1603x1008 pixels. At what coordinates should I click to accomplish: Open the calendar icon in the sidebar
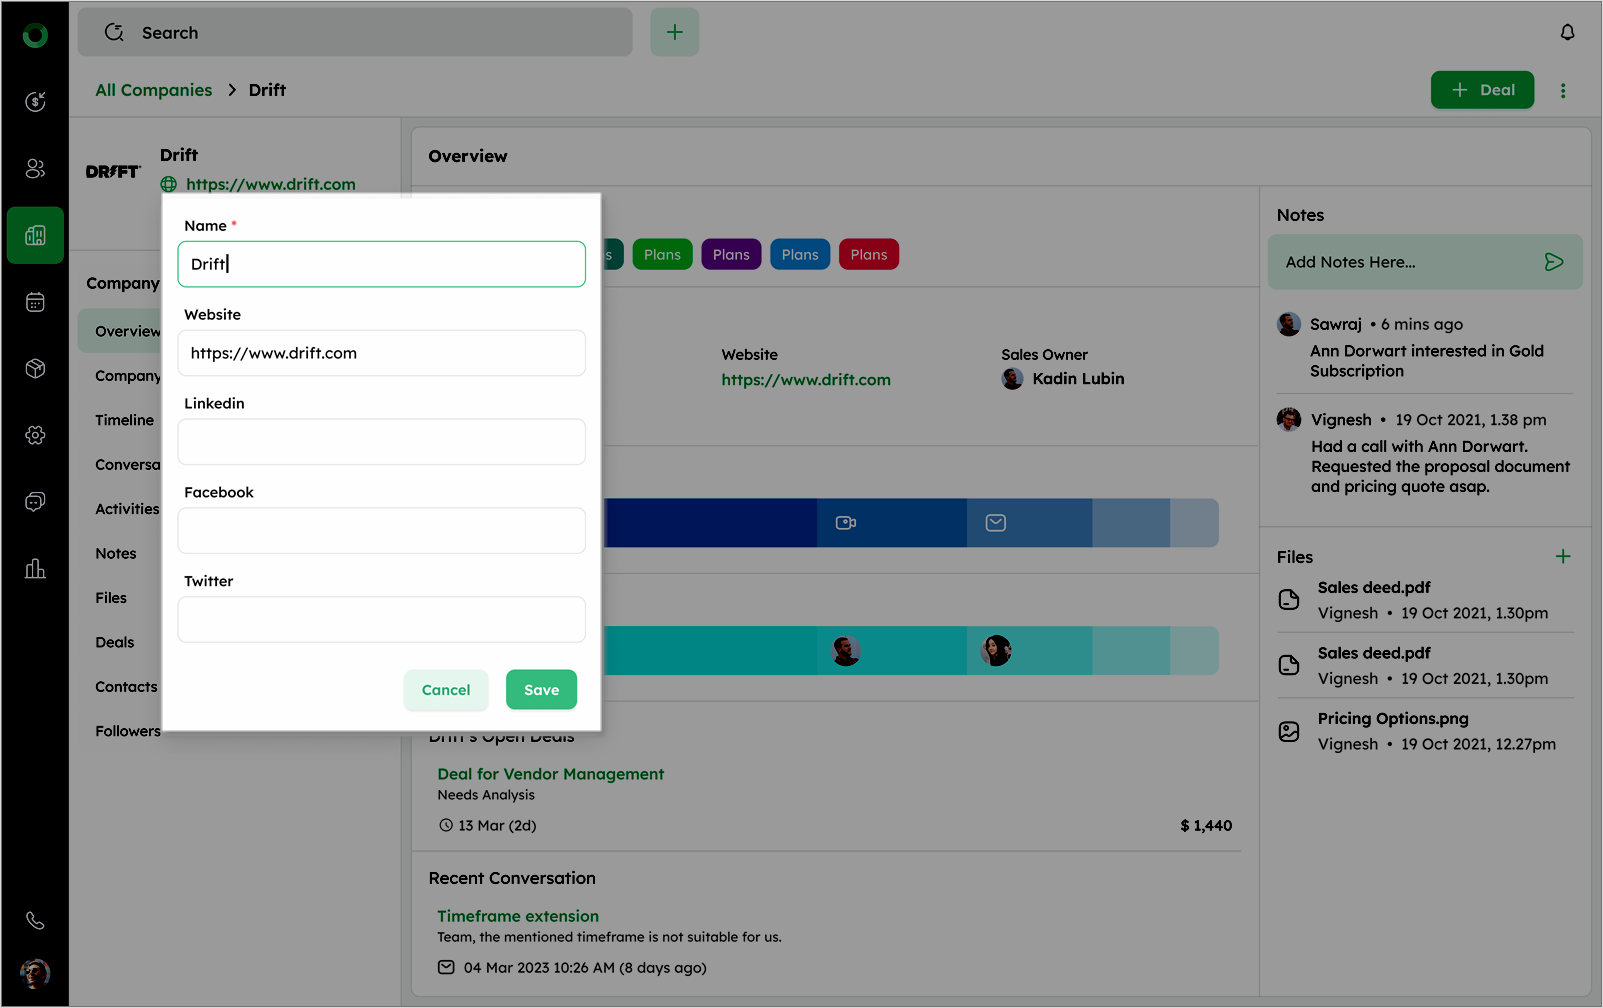(35, 302)
